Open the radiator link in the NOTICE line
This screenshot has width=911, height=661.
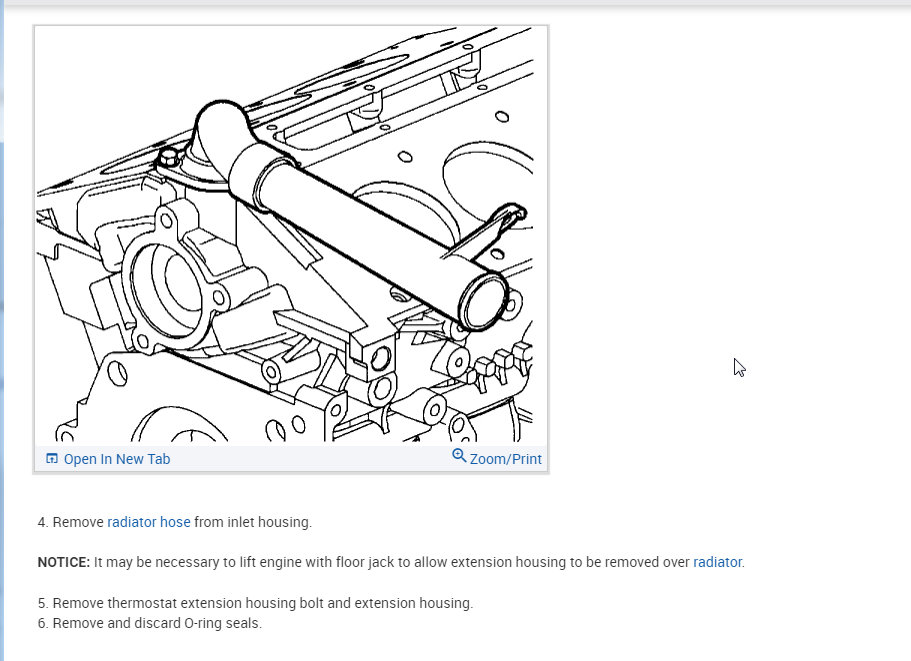click(x=718, y=562)
